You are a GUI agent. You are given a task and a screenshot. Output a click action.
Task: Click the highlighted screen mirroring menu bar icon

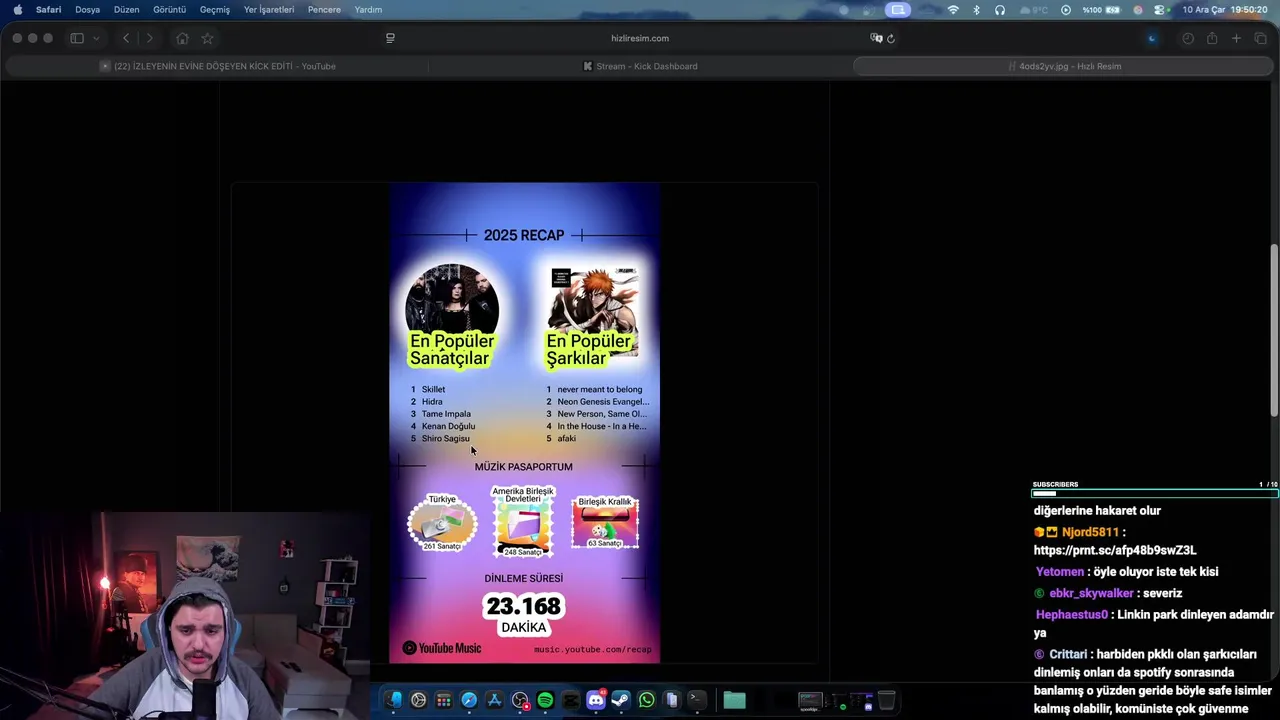[x=898, y=10]
